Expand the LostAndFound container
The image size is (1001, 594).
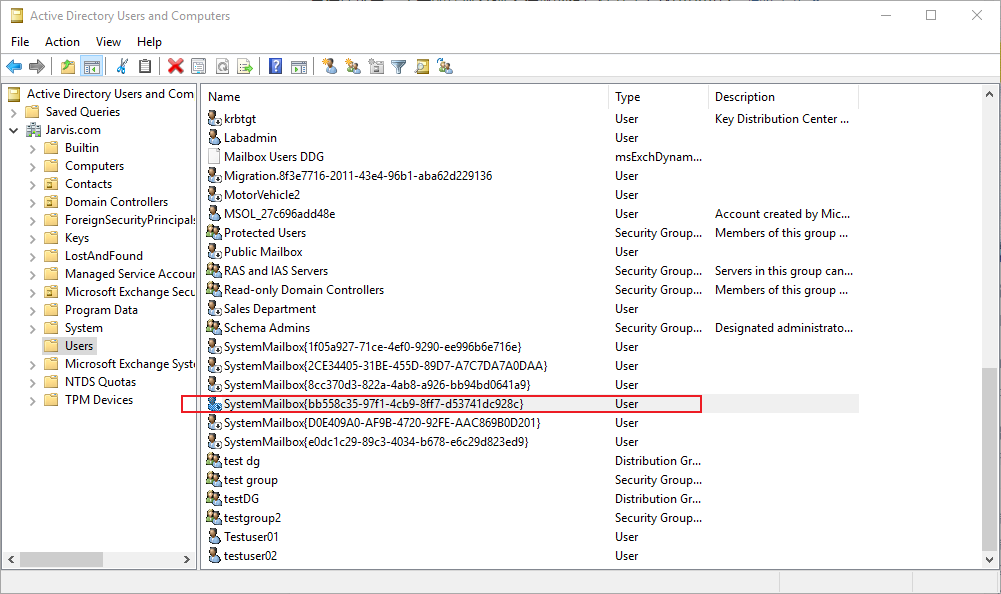[33, 256]
